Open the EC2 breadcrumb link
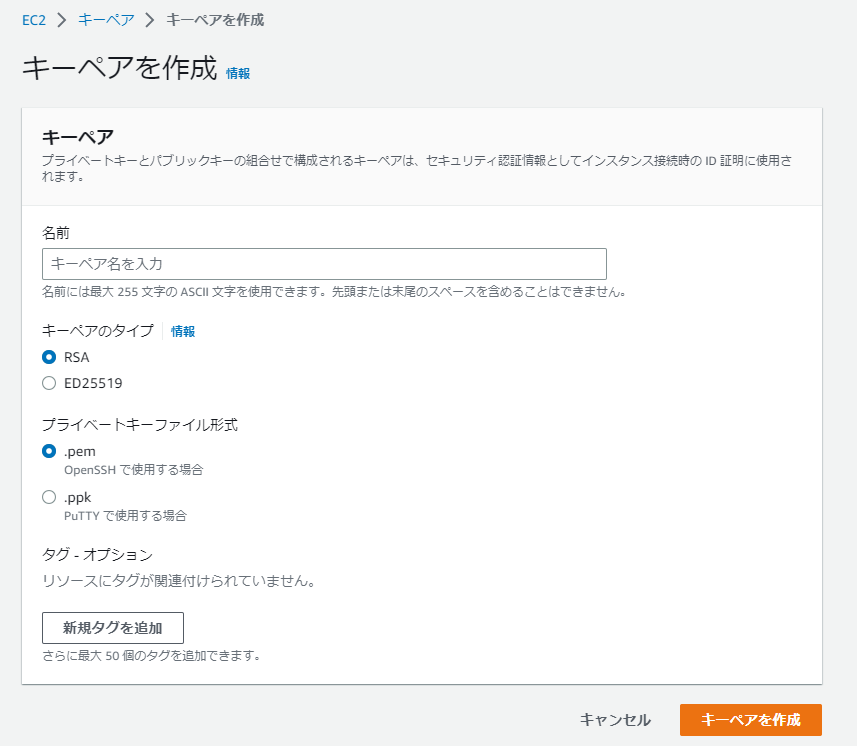 click(x=33, y=20)
